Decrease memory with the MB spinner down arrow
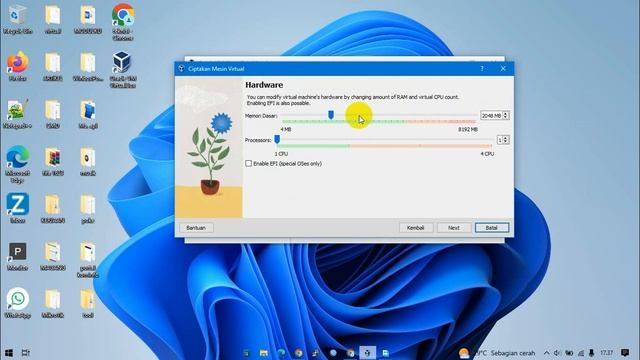 [506, 118]
